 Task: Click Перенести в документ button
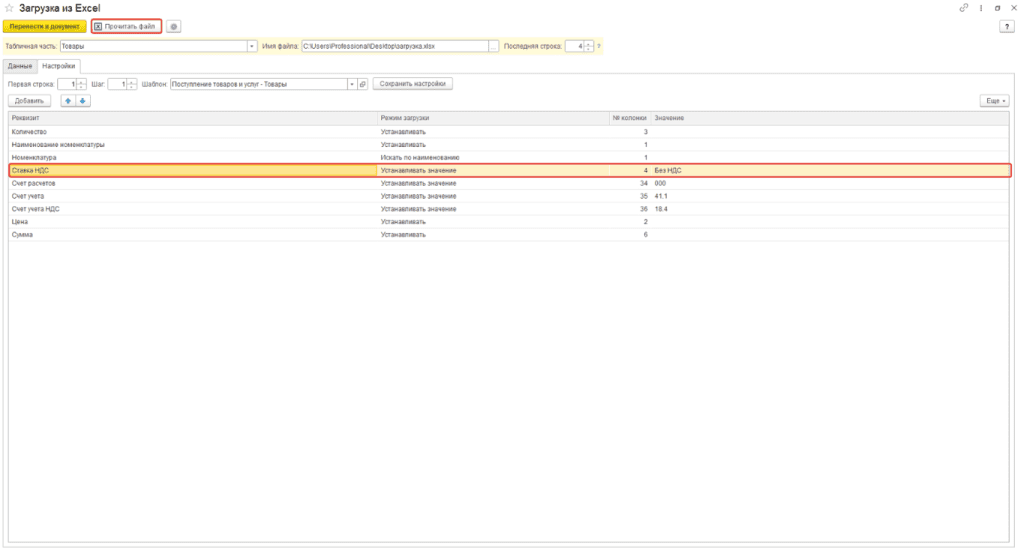click(44, 26)
